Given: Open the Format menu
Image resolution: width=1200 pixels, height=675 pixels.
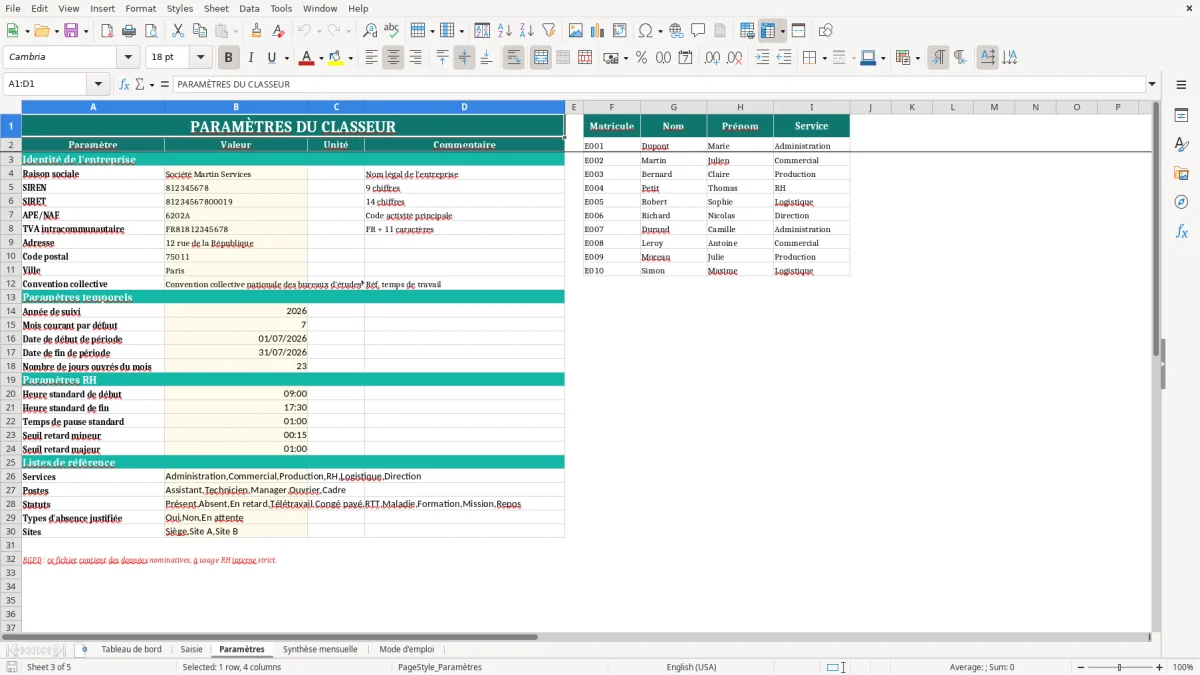Looking at the screenshot, I should point(140,8).
